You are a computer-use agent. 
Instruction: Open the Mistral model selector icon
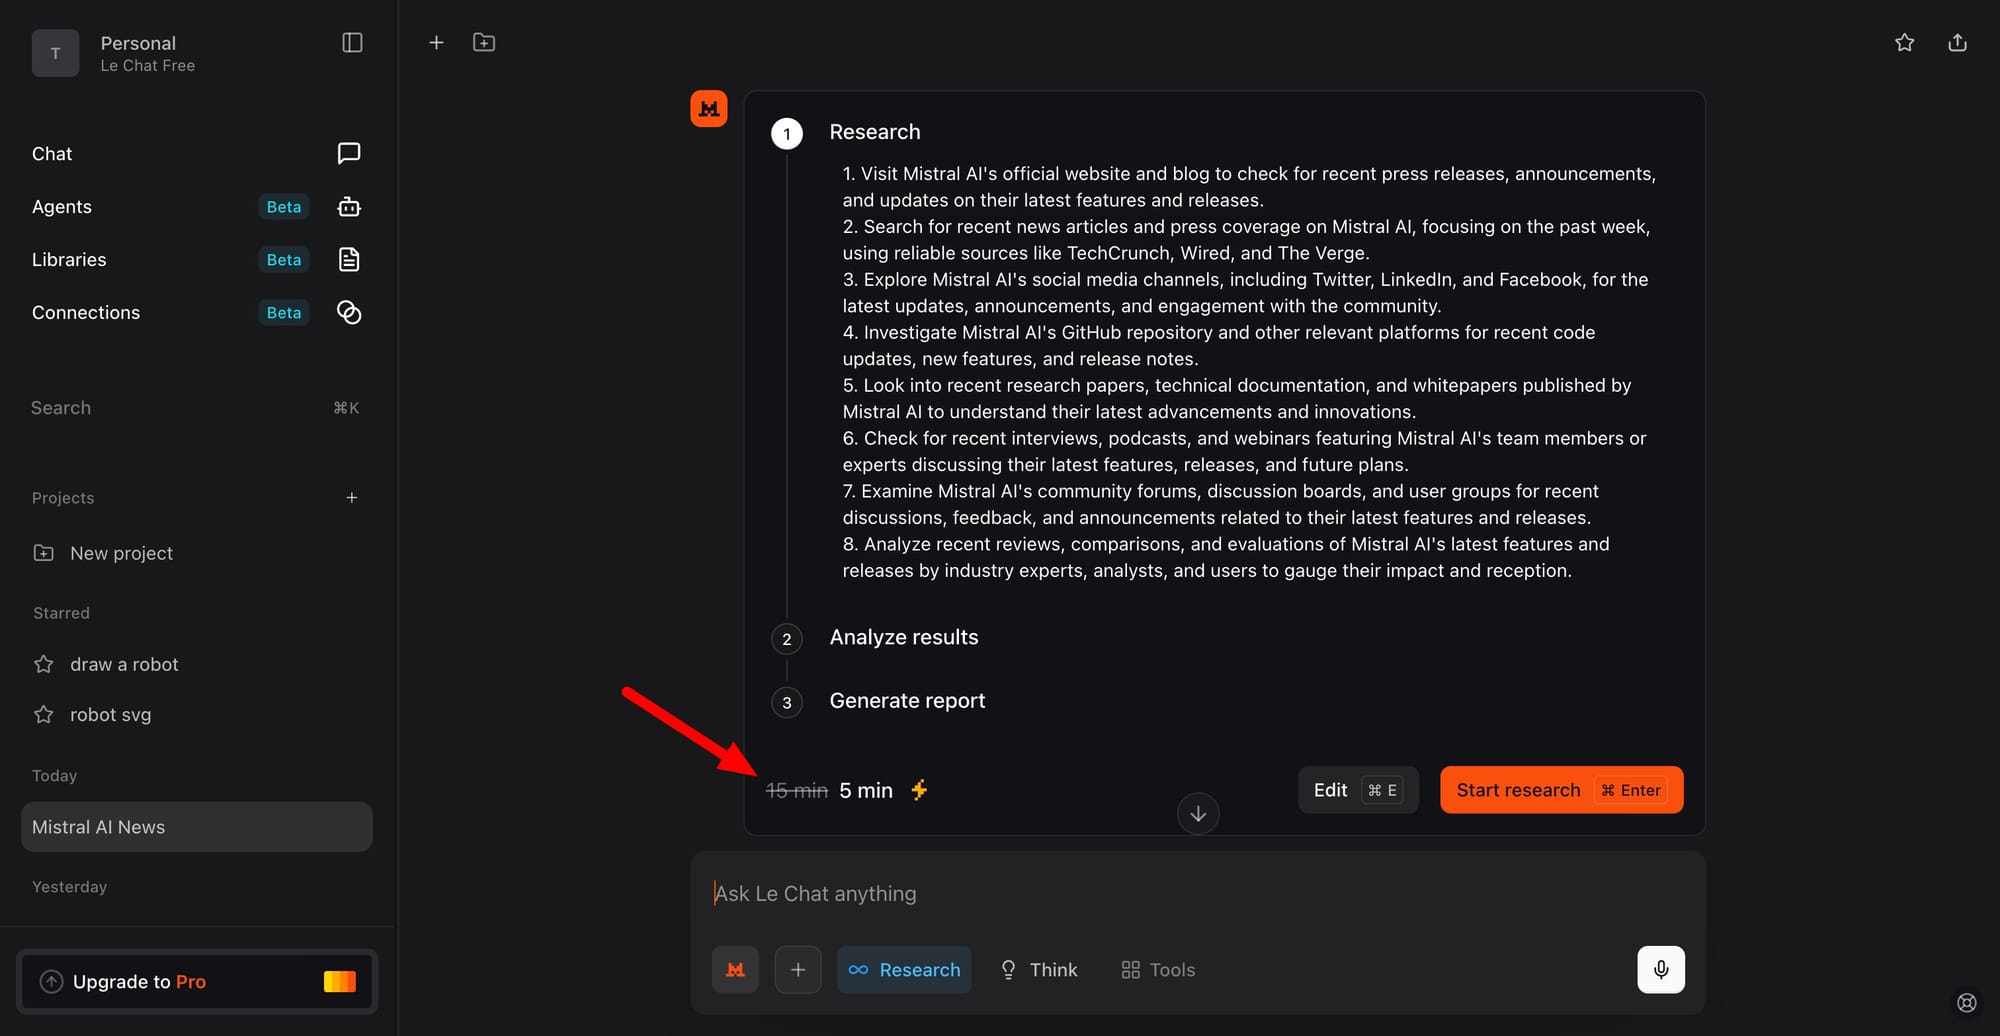(x=735, y=969)
